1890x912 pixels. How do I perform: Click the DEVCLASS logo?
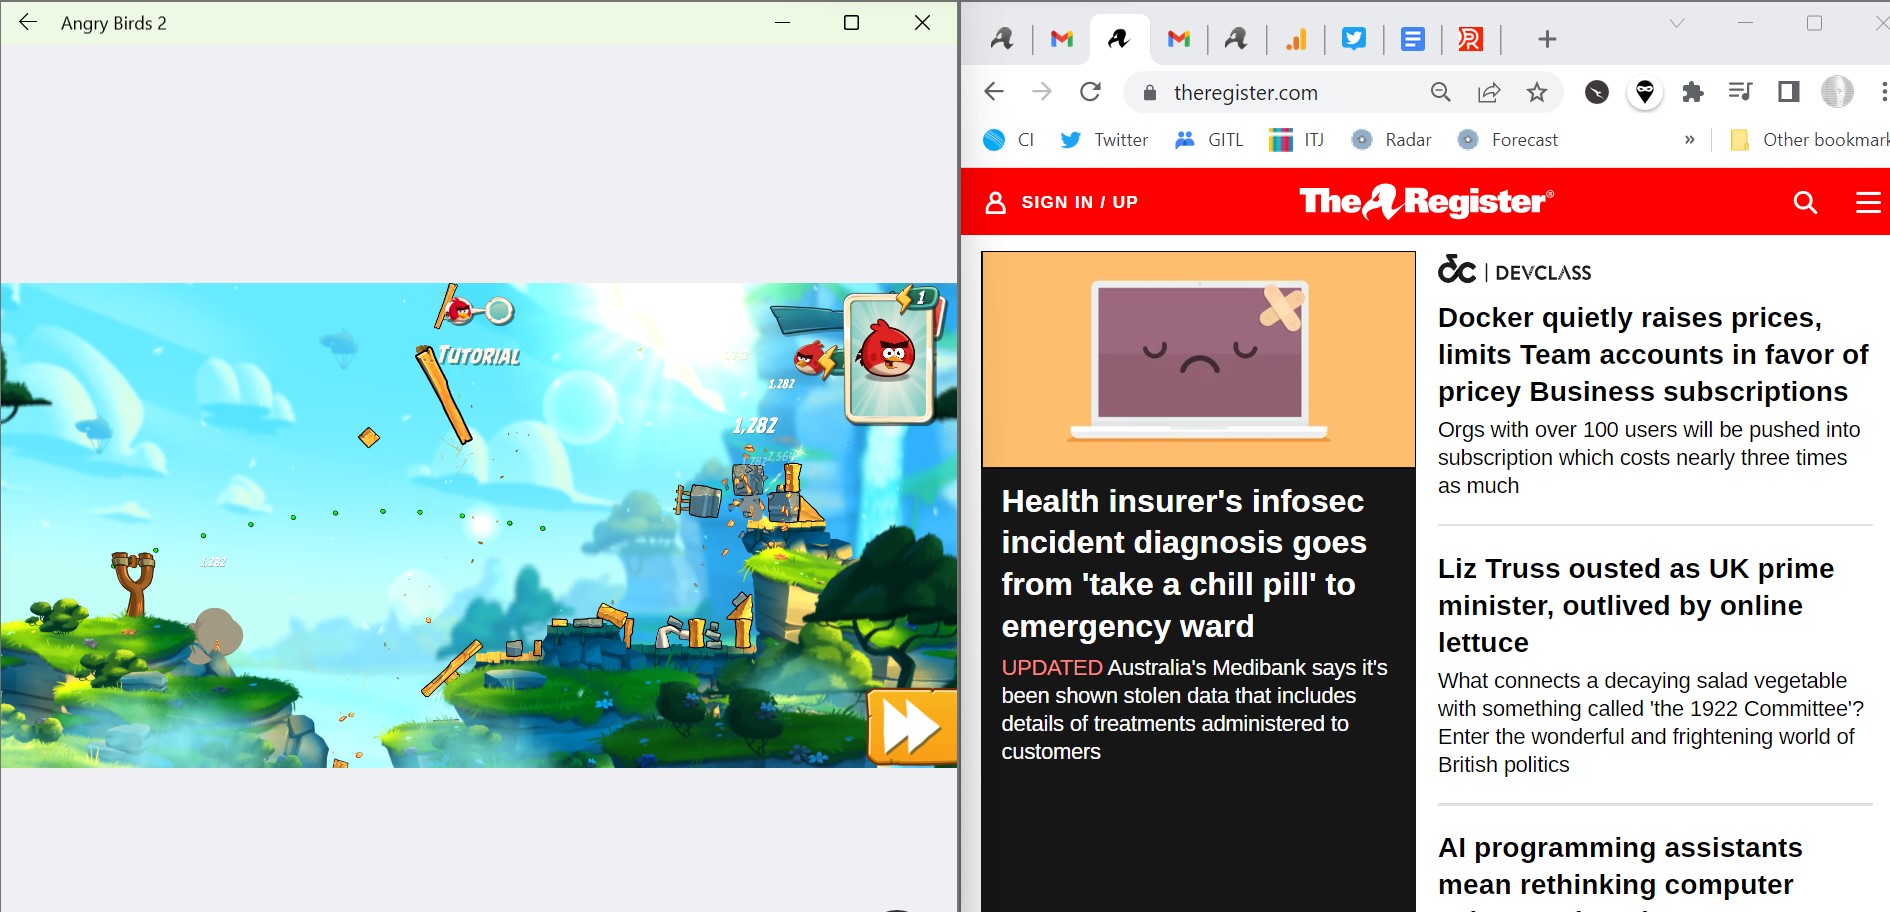coord(1514,270)
